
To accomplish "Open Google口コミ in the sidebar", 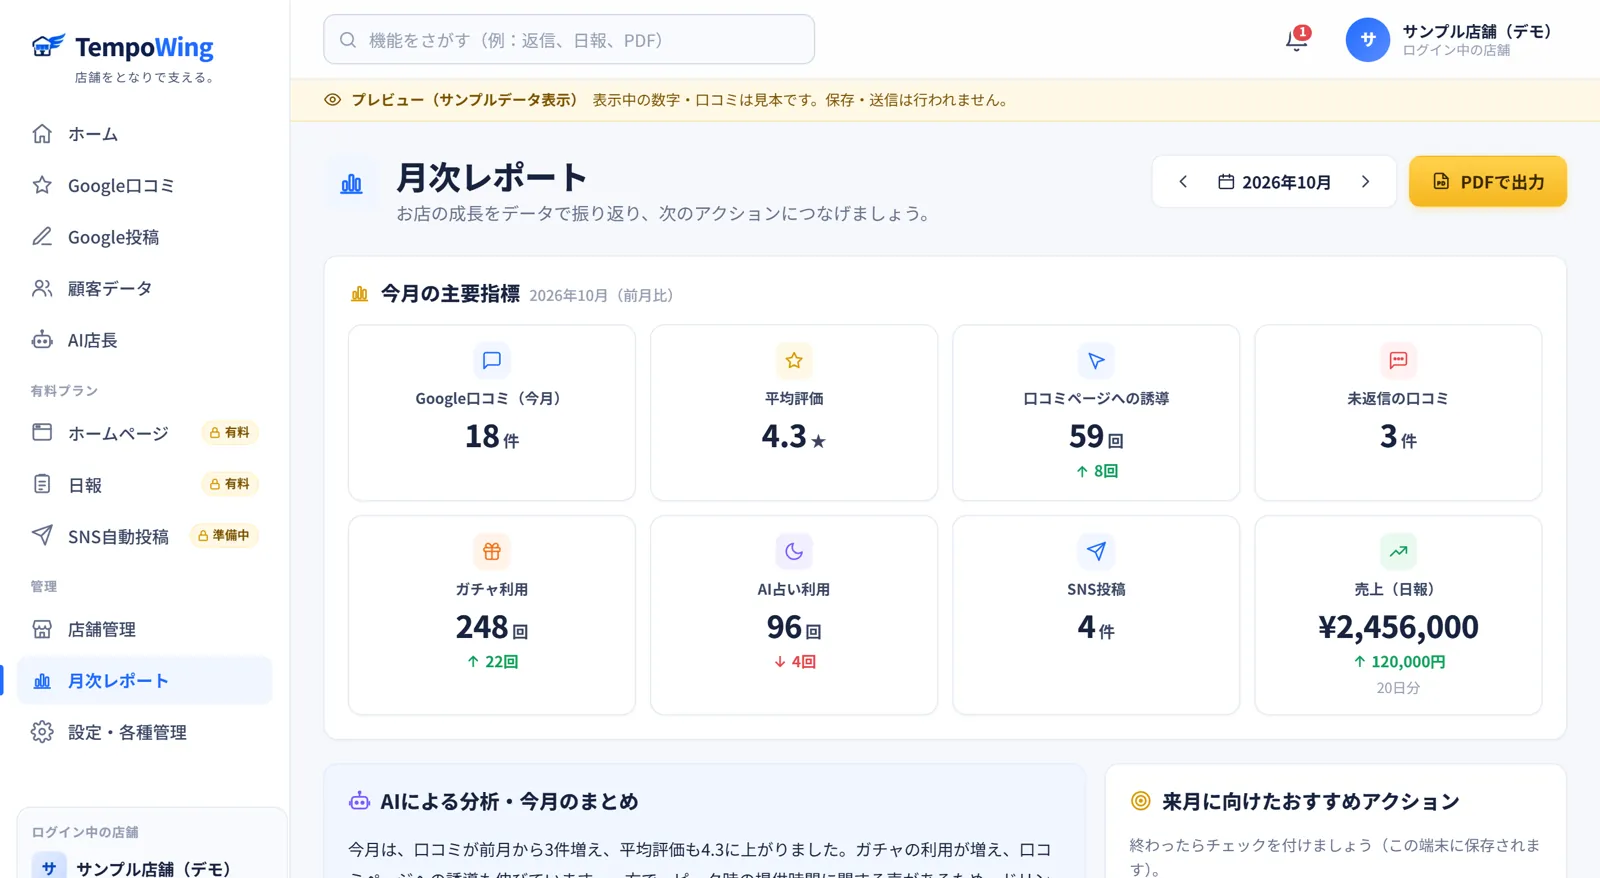I will point(145,185).
